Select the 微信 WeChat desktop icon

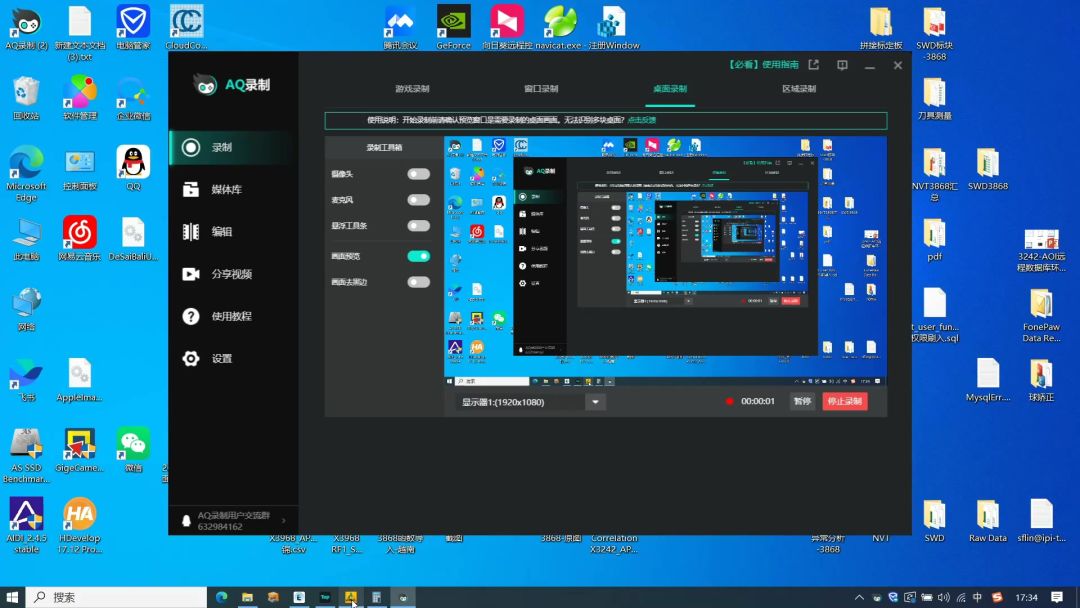coord(133,450)
